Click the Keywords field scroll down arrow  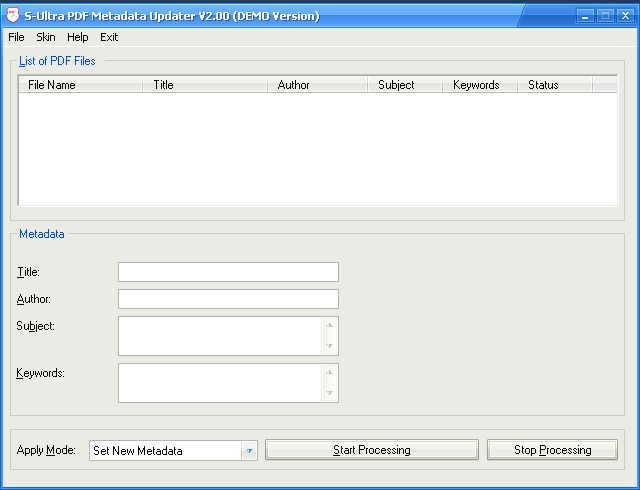[x=329, y=393]
